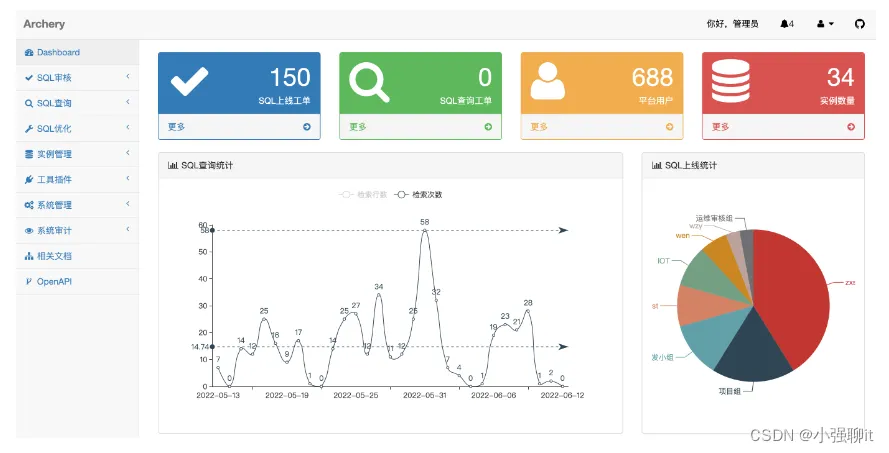Click the 14.74 average line label
The width and height of the screenshot is (889, 453).
(x=200, y=347)
